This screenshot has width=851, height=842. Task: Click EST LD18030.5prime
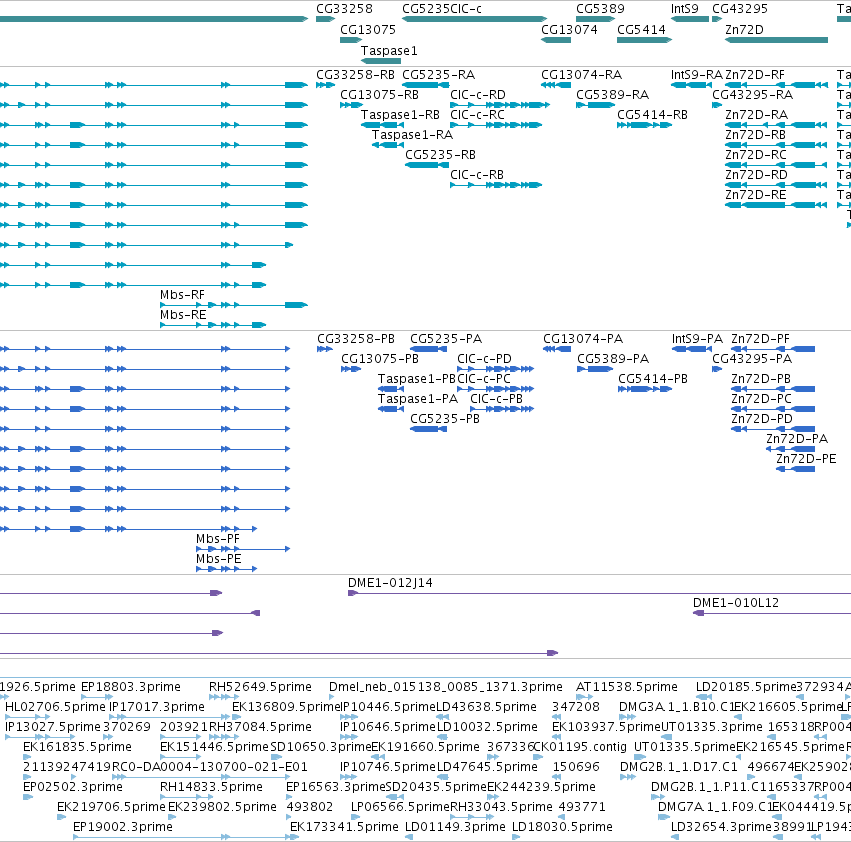tap(562, 827)
